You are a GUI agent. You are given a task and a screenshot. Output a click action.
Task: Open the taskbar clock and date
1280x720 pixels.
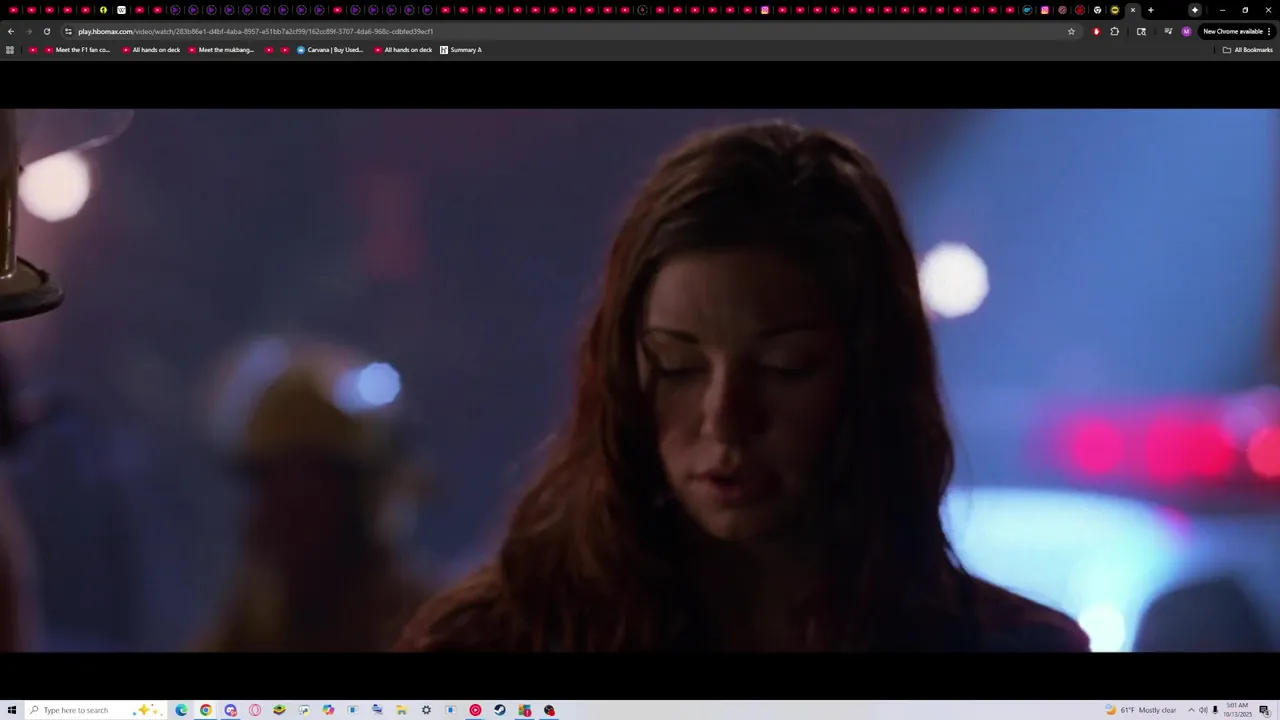pyautogui.click(x=1239, y=710)
